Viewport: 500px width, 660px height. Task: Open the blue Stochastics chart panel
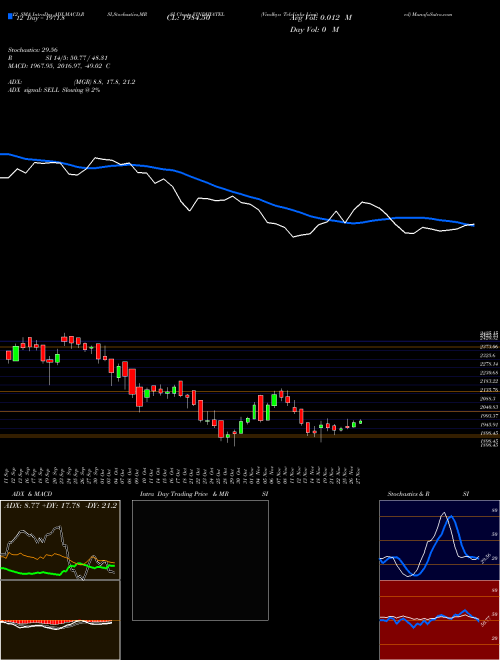(x=439, y=540)
